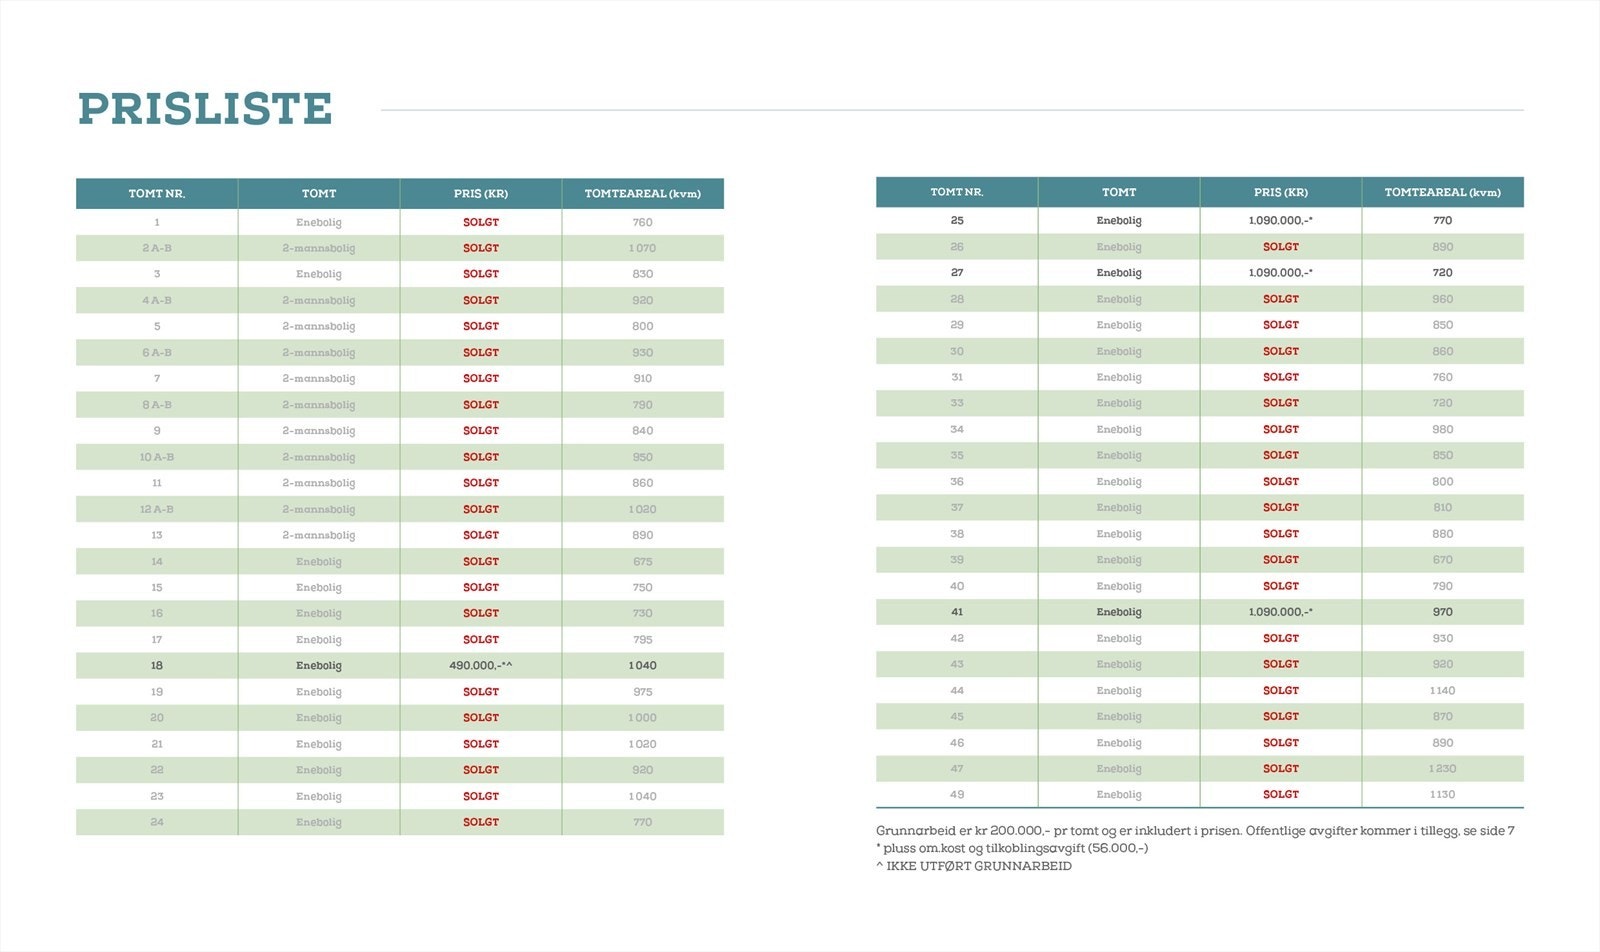Select plot number 27 in right table

(x=957, y=273)
